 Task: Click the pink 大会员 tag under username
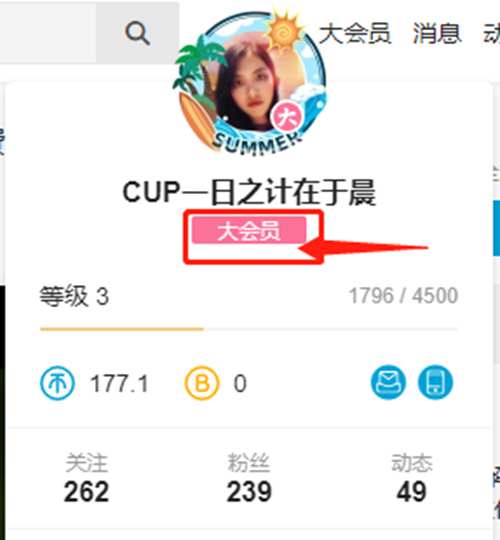pyautogui.click(x=249, y=230)
